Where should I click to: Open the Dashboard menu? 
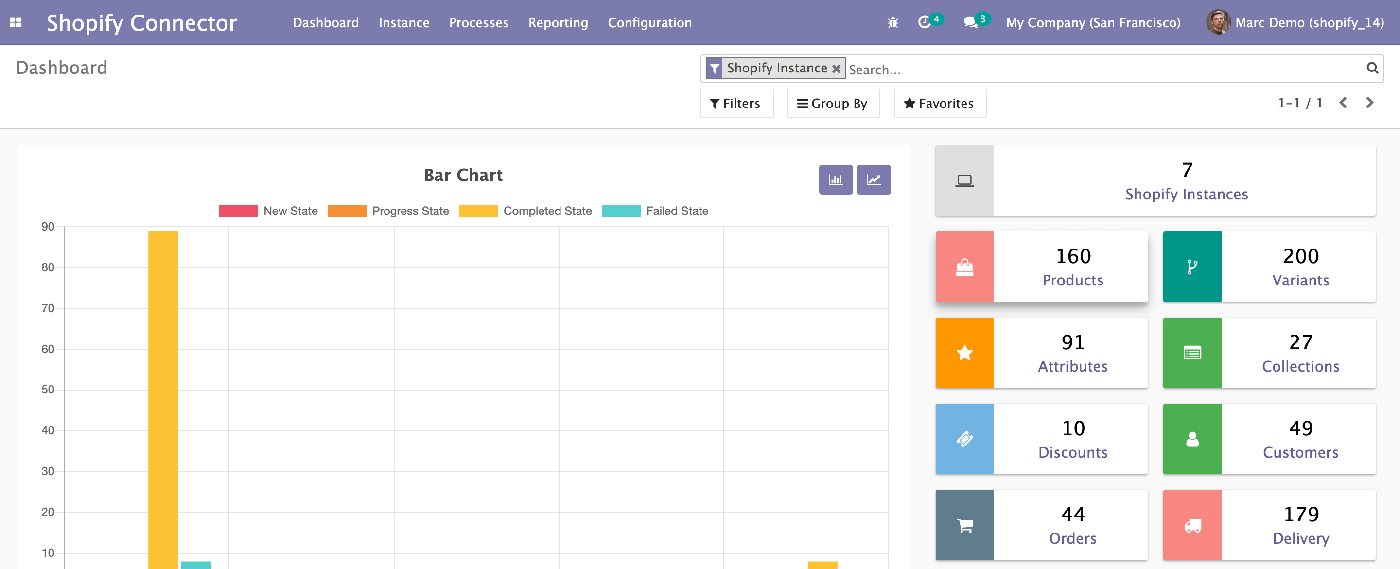[x=326, y=22]
